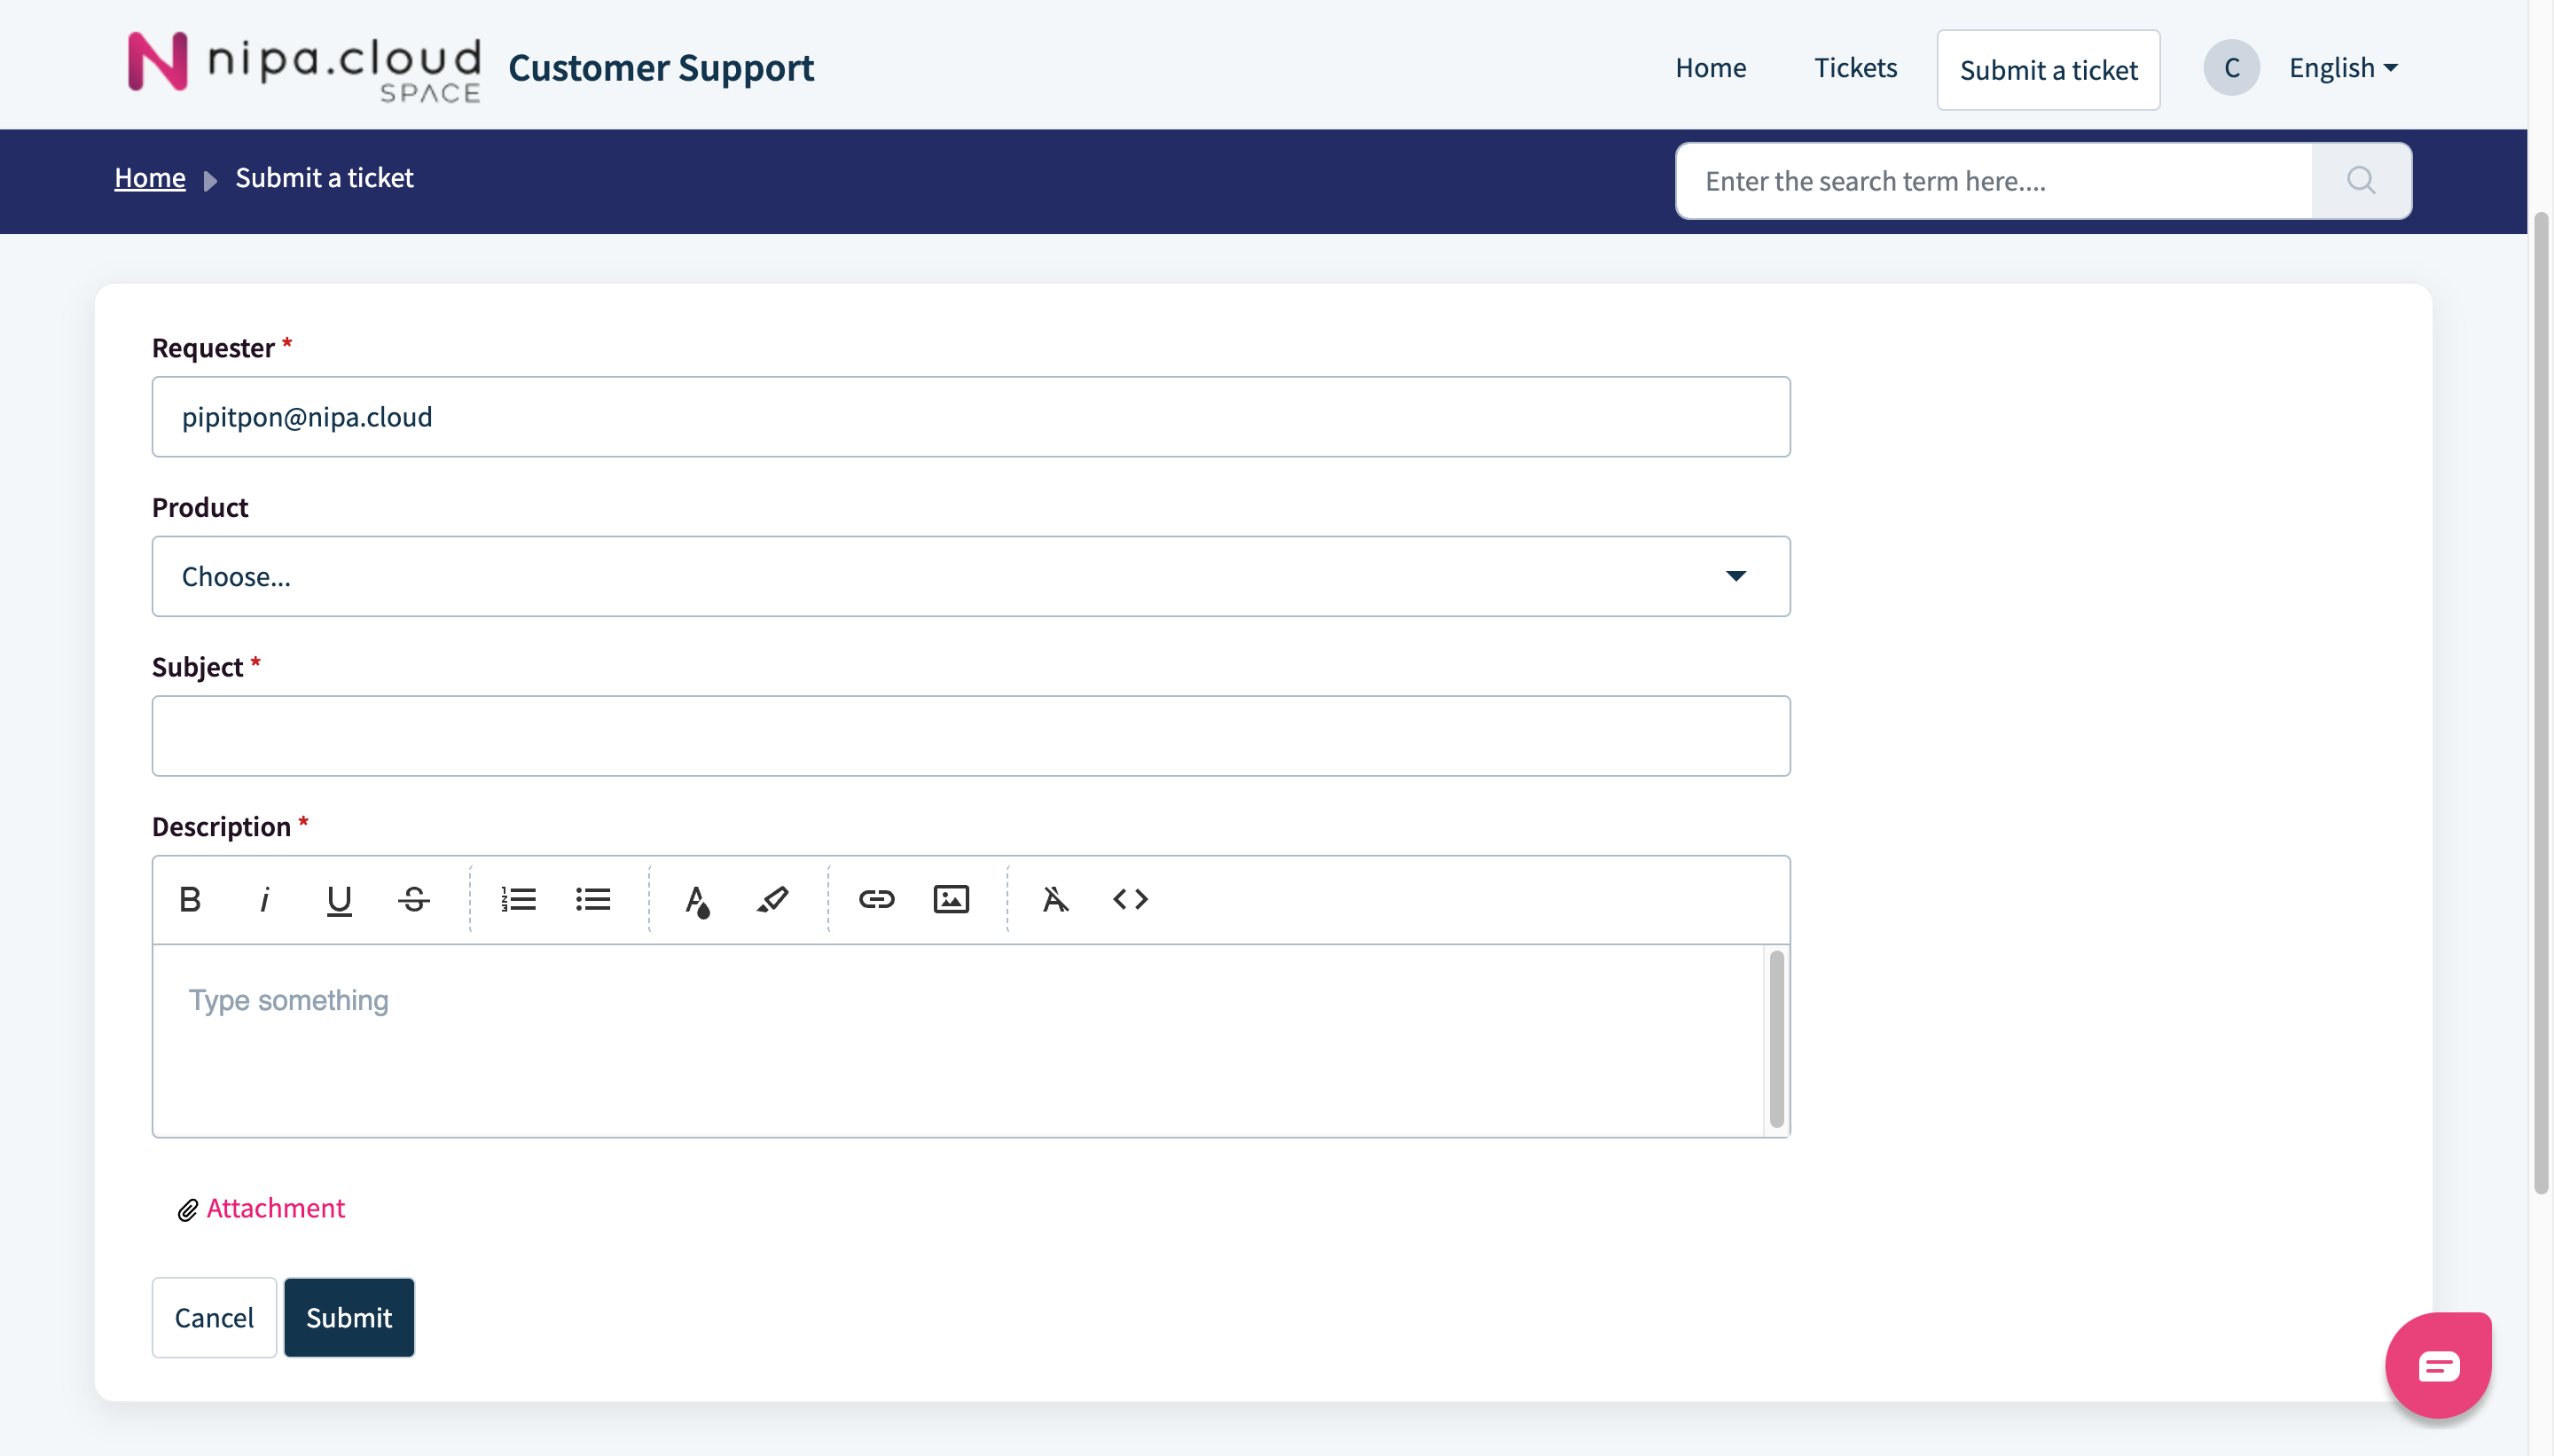Open the English language dropdown
Screen dimensions: 2554x1456
click(2342, 68)
